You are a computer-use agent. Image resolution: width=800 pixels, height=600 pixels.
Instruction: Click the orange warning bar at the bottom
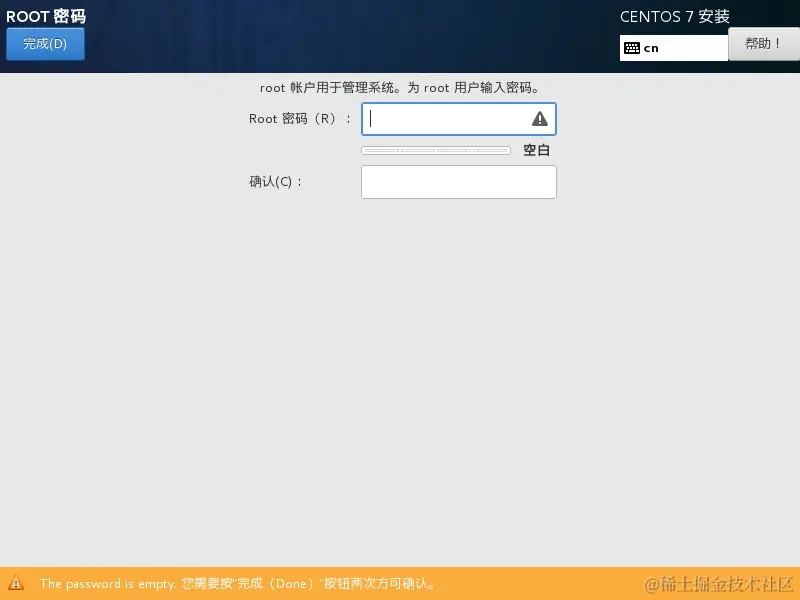pos(400,584)
